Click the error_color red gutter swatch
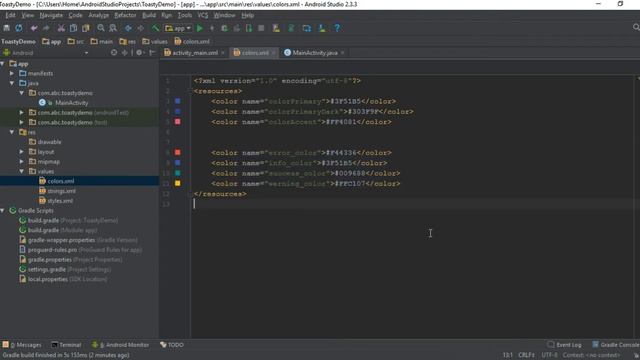 point(178,152)
